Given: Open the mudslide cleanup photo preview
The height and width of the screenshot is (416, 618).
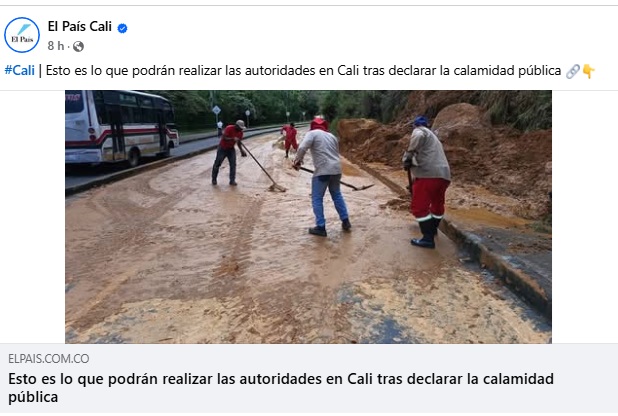Looking at the screenshot, I should [308, 217].
